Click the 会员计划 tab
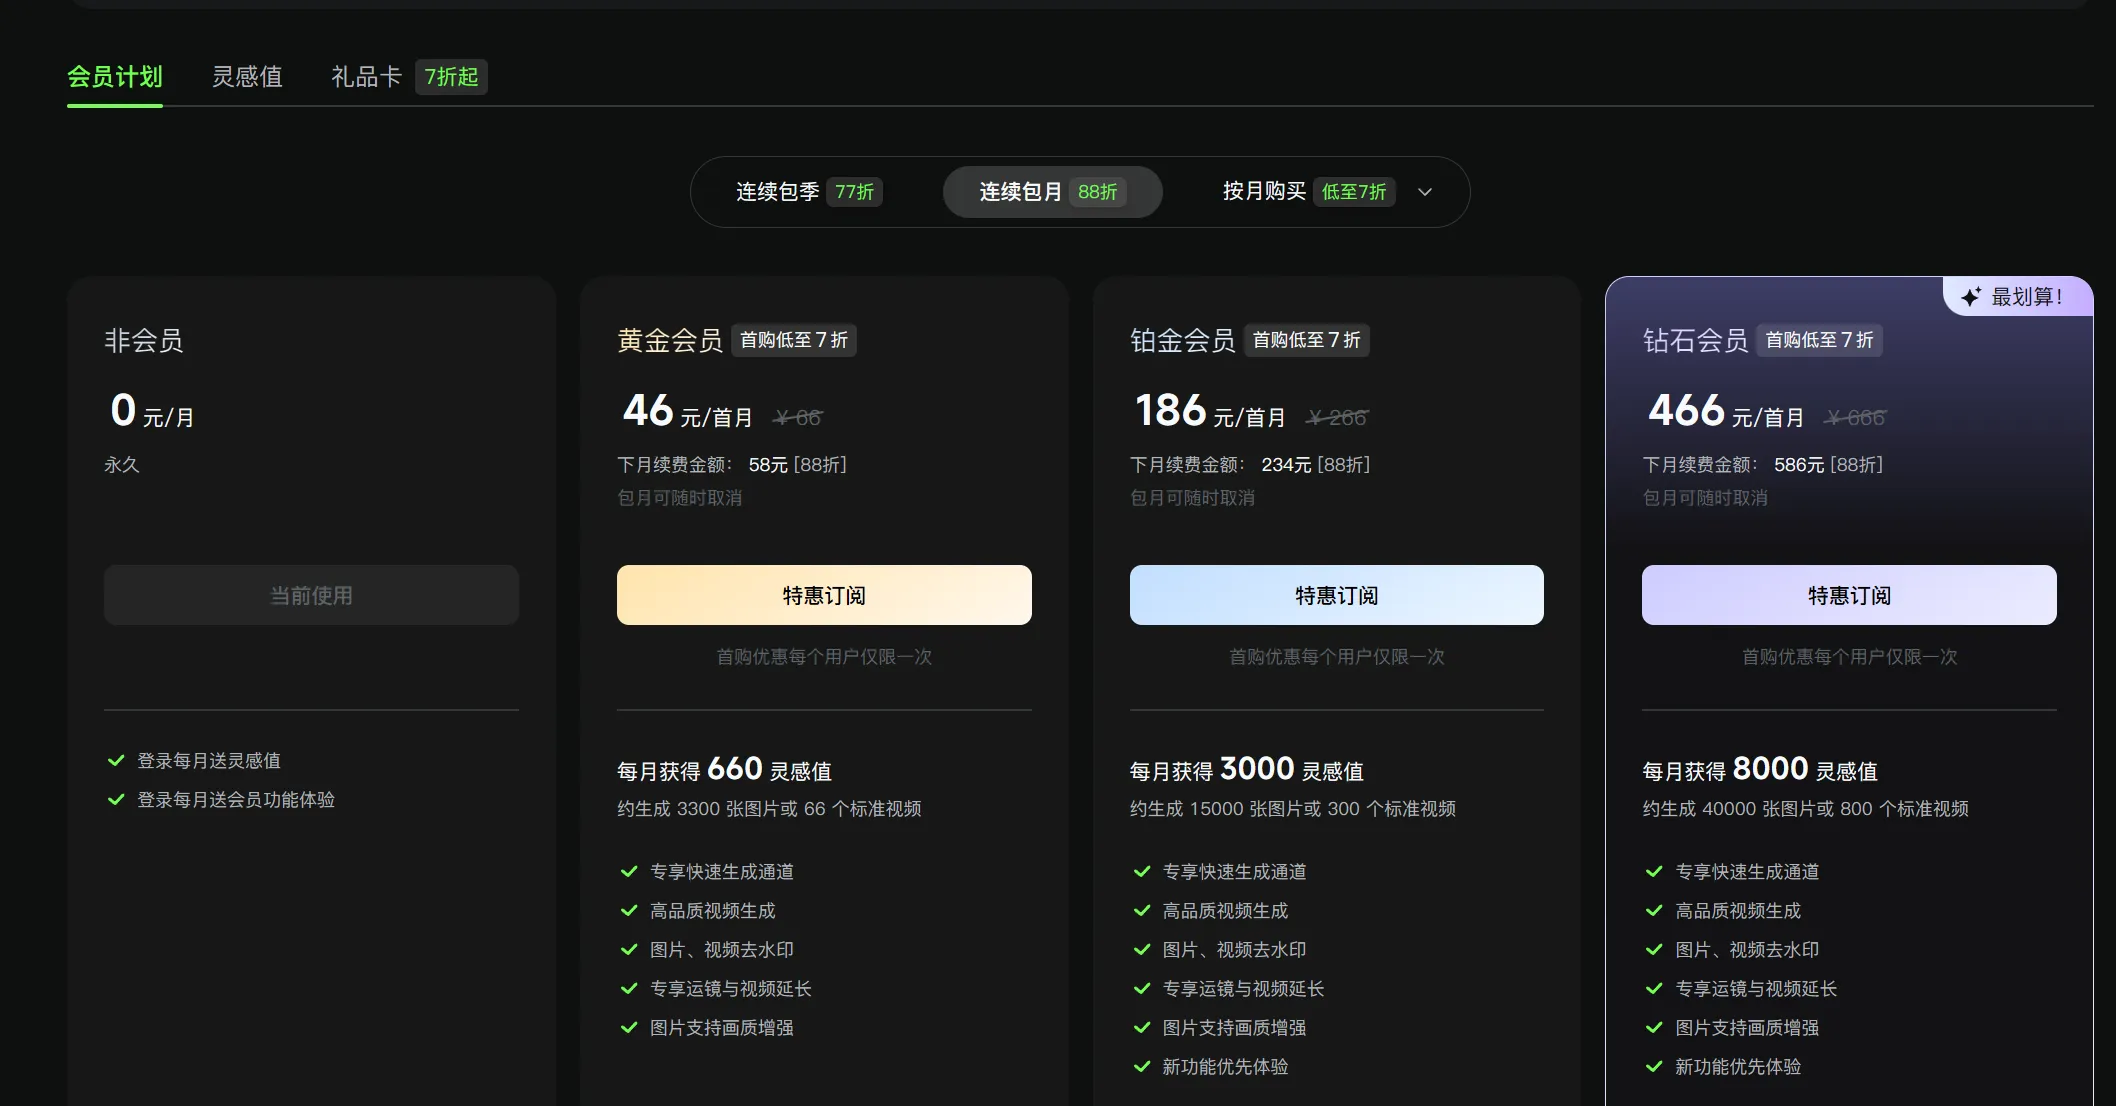The image size is (2116, 1106). tap(115, 77)
